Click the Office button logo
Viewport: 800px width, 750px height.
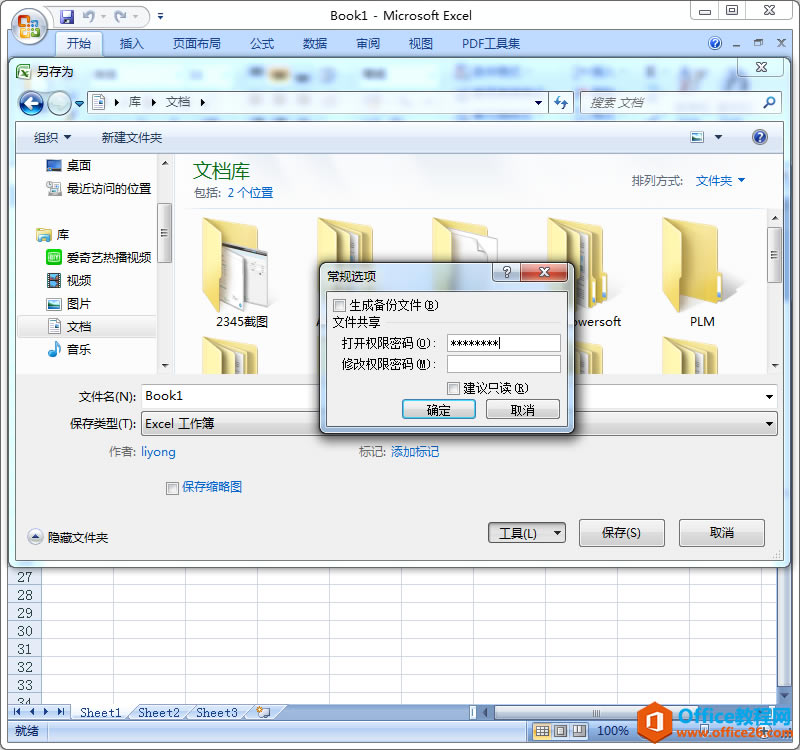(29, 26)
